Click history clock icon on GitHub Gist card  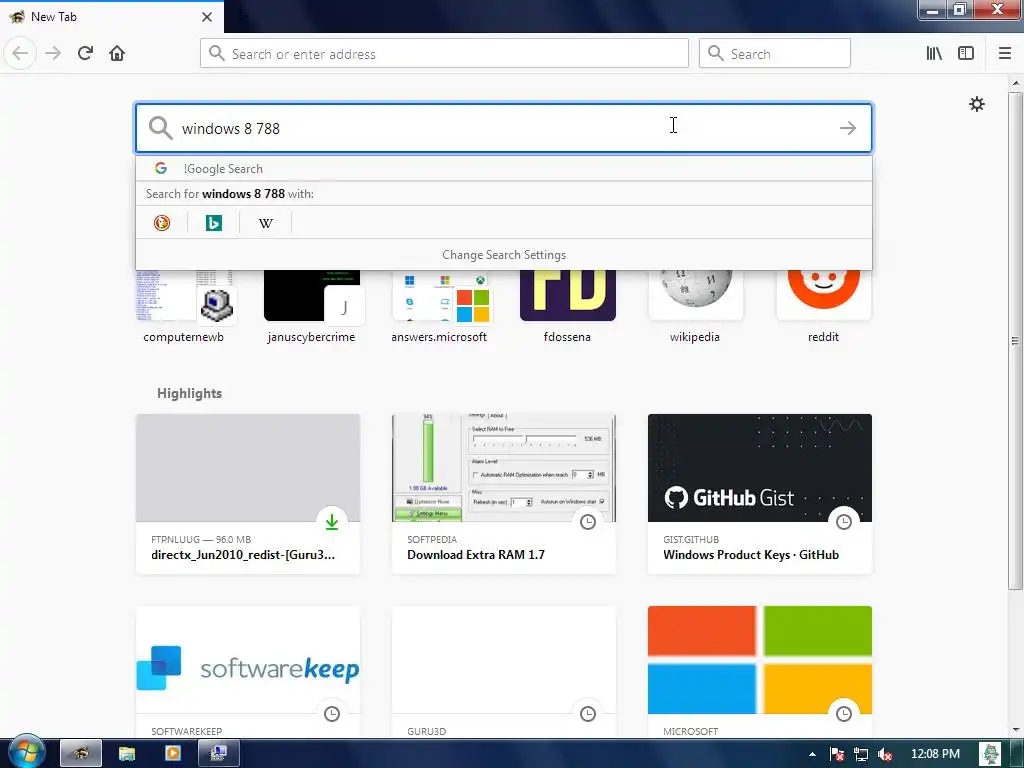[844, 522]
